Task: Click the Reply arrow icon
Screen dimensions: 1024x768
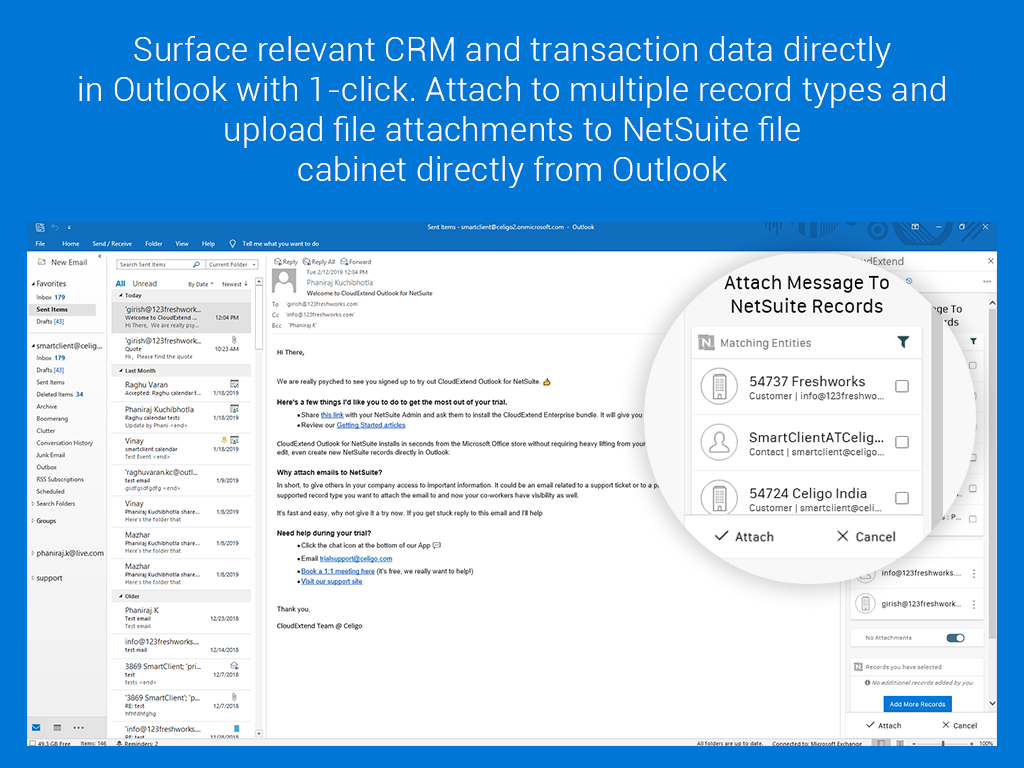Action: tap(278, 262)
